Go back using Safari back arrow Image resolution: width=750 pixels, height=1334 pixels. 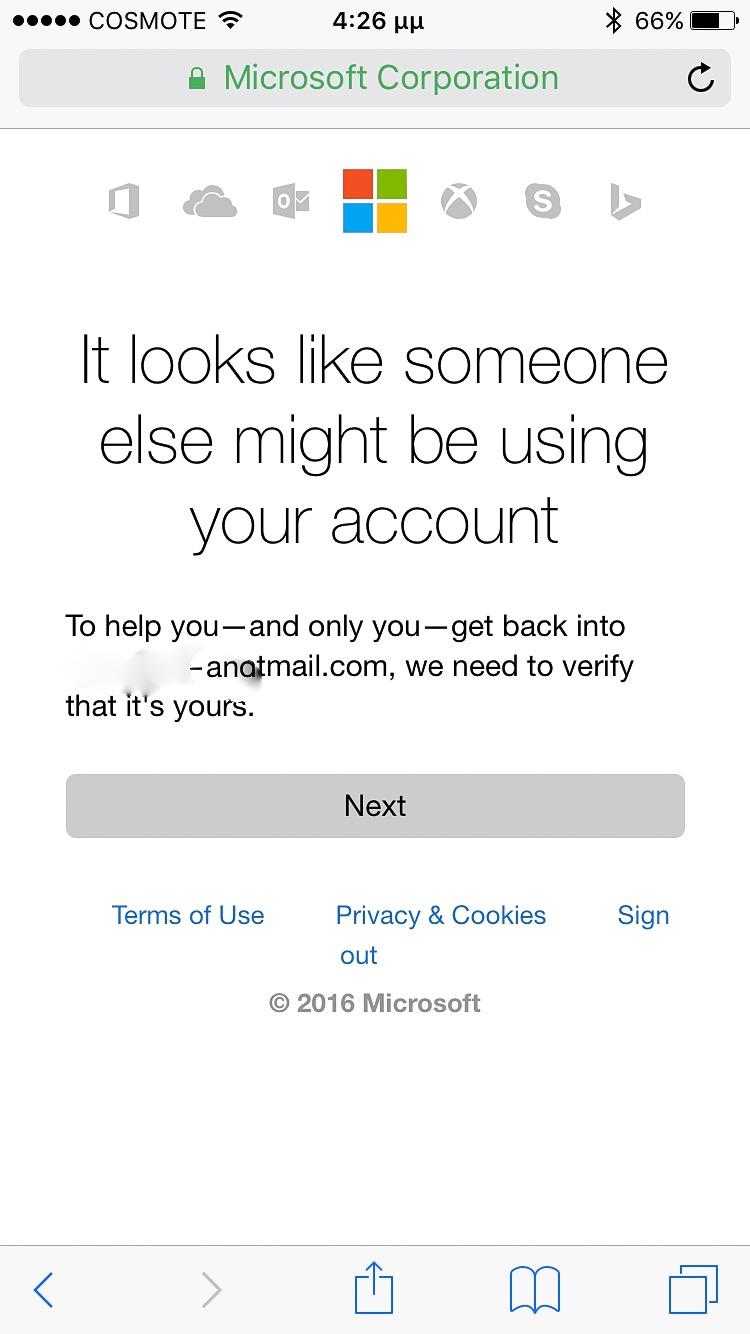point(43,1290)
